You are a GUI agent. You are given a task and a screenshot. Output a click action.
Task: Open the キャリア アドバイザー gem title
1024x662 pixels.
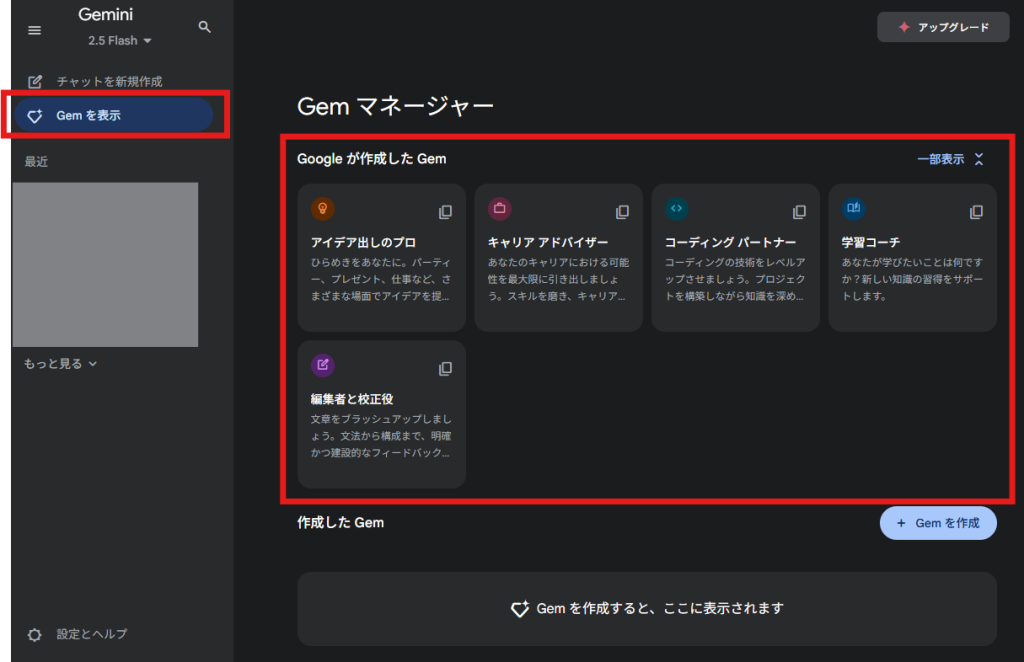[548, 242]
